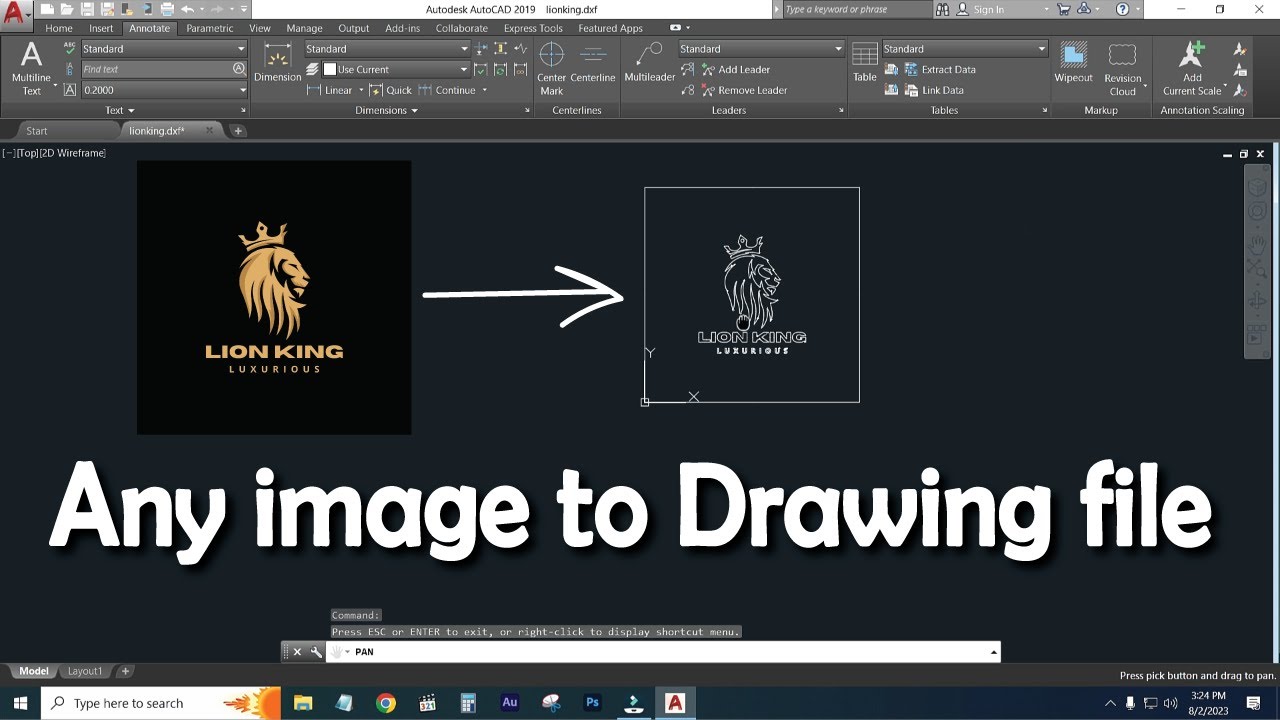This screenshot has height=720, width=1280.
Task: Insert a Table from the ribbon
Action: (x=865, y=63)
